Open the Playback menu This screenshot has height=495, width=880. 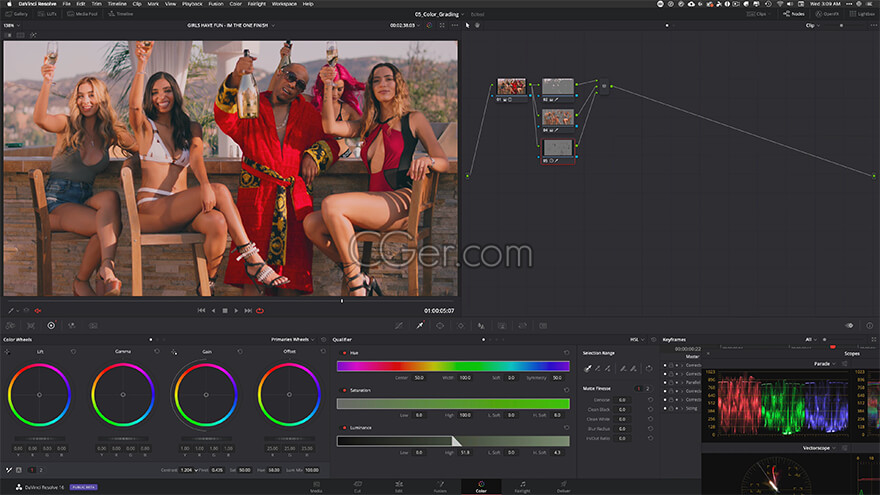192,4
